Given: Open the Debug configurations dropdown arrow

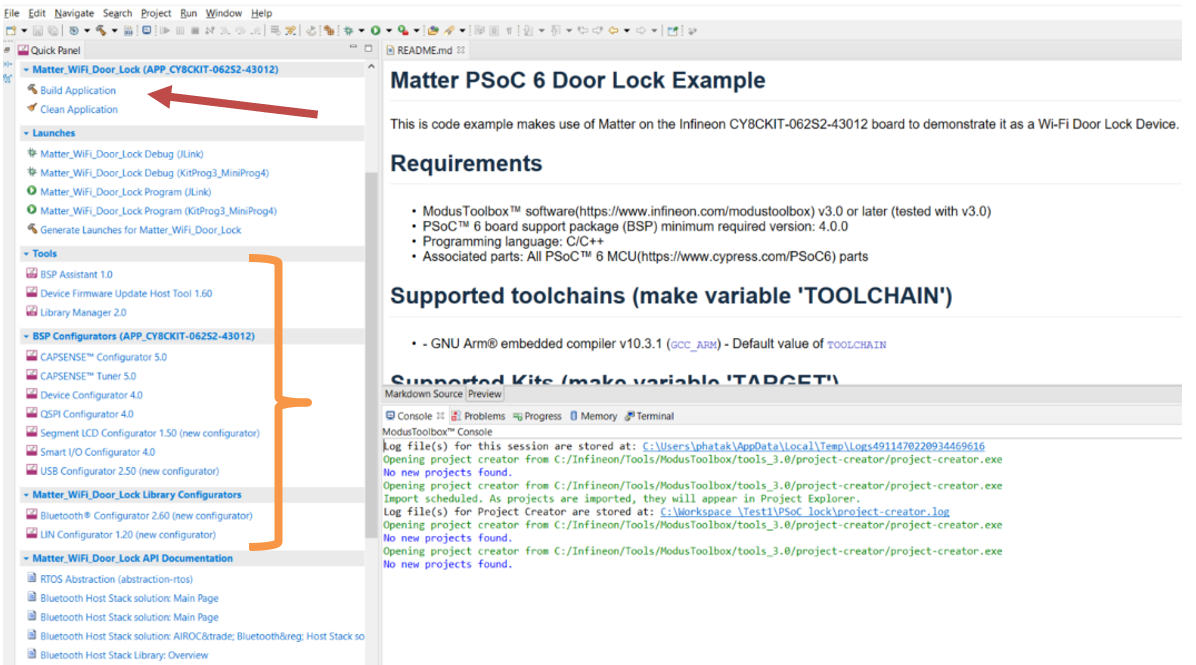Looking at the screenshot, I should point(361,31).
